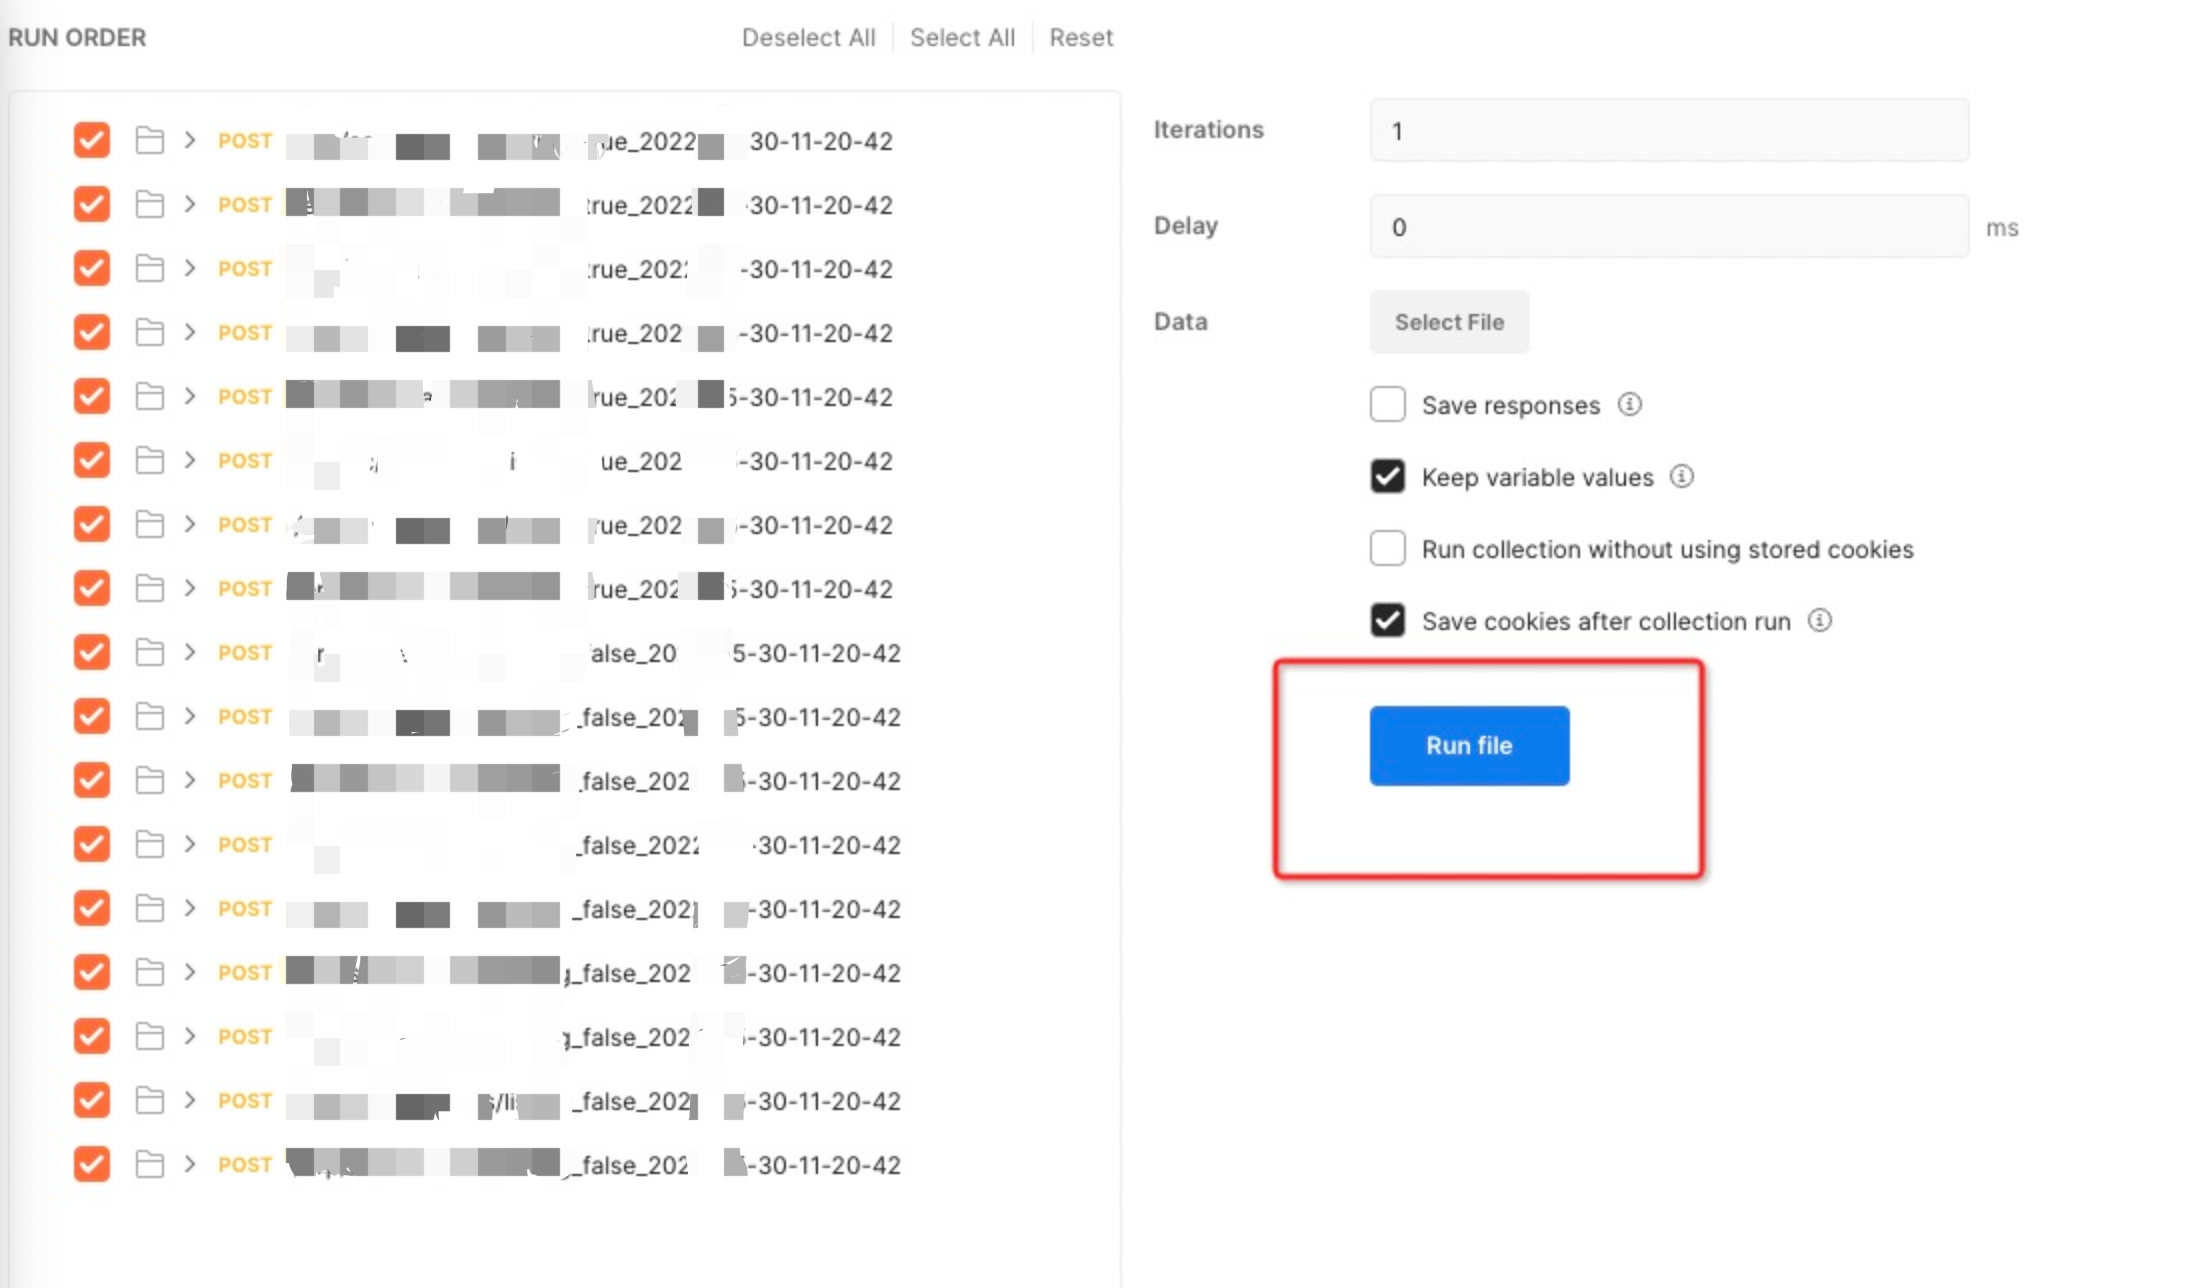This screenshot has height=1288, width=2194.
Task: Click Deselect All in run order header
Action: click(808, 38)
